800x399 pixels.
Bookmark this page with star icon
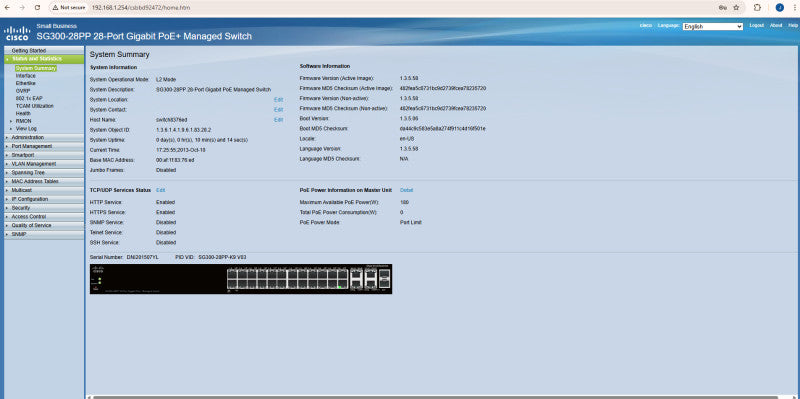(x=736, y=8)
